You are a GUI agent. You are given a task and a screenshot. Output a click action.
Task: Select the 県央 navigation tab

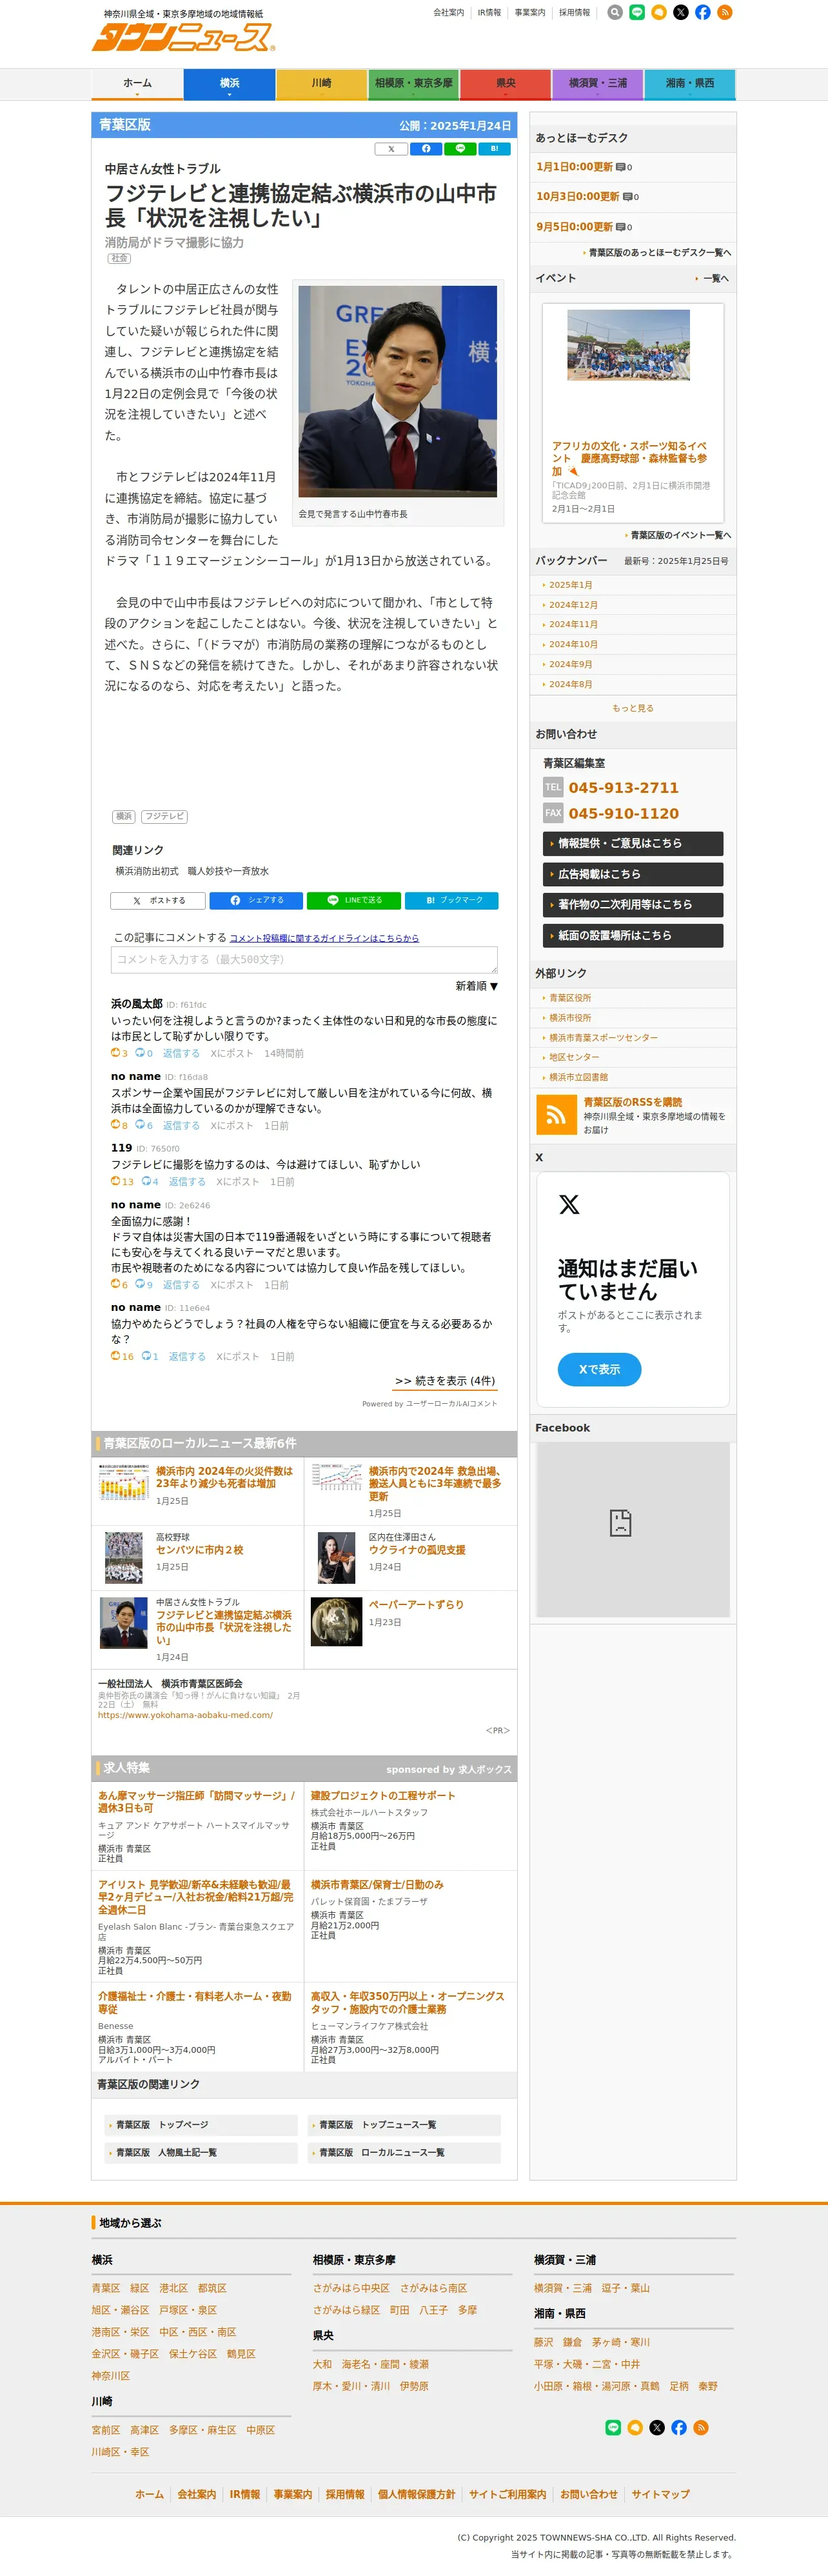point(505,84)
